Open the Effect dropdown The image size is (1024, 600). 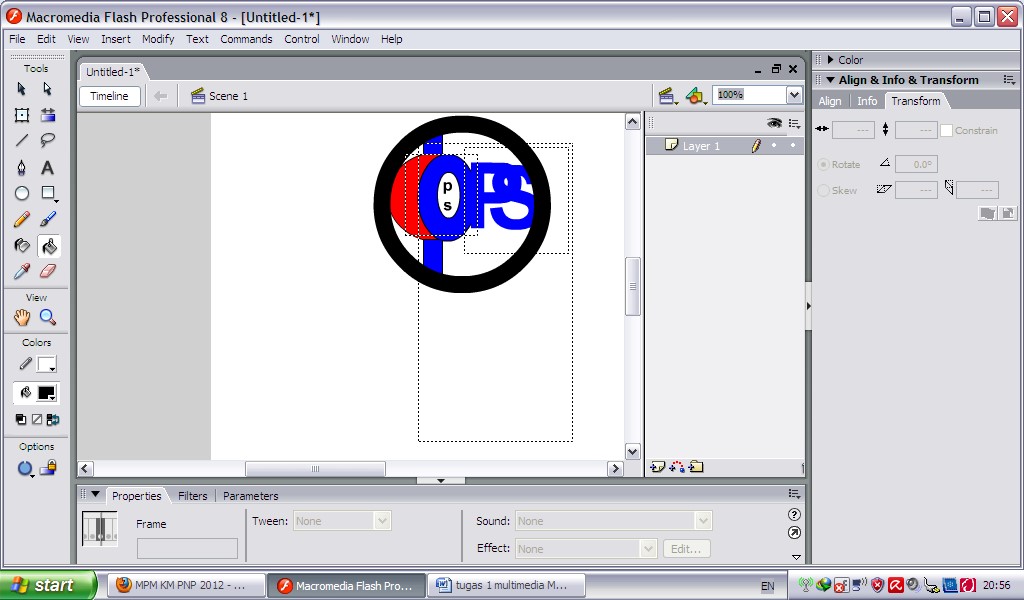pyautogui.click(x=648, y=549)
